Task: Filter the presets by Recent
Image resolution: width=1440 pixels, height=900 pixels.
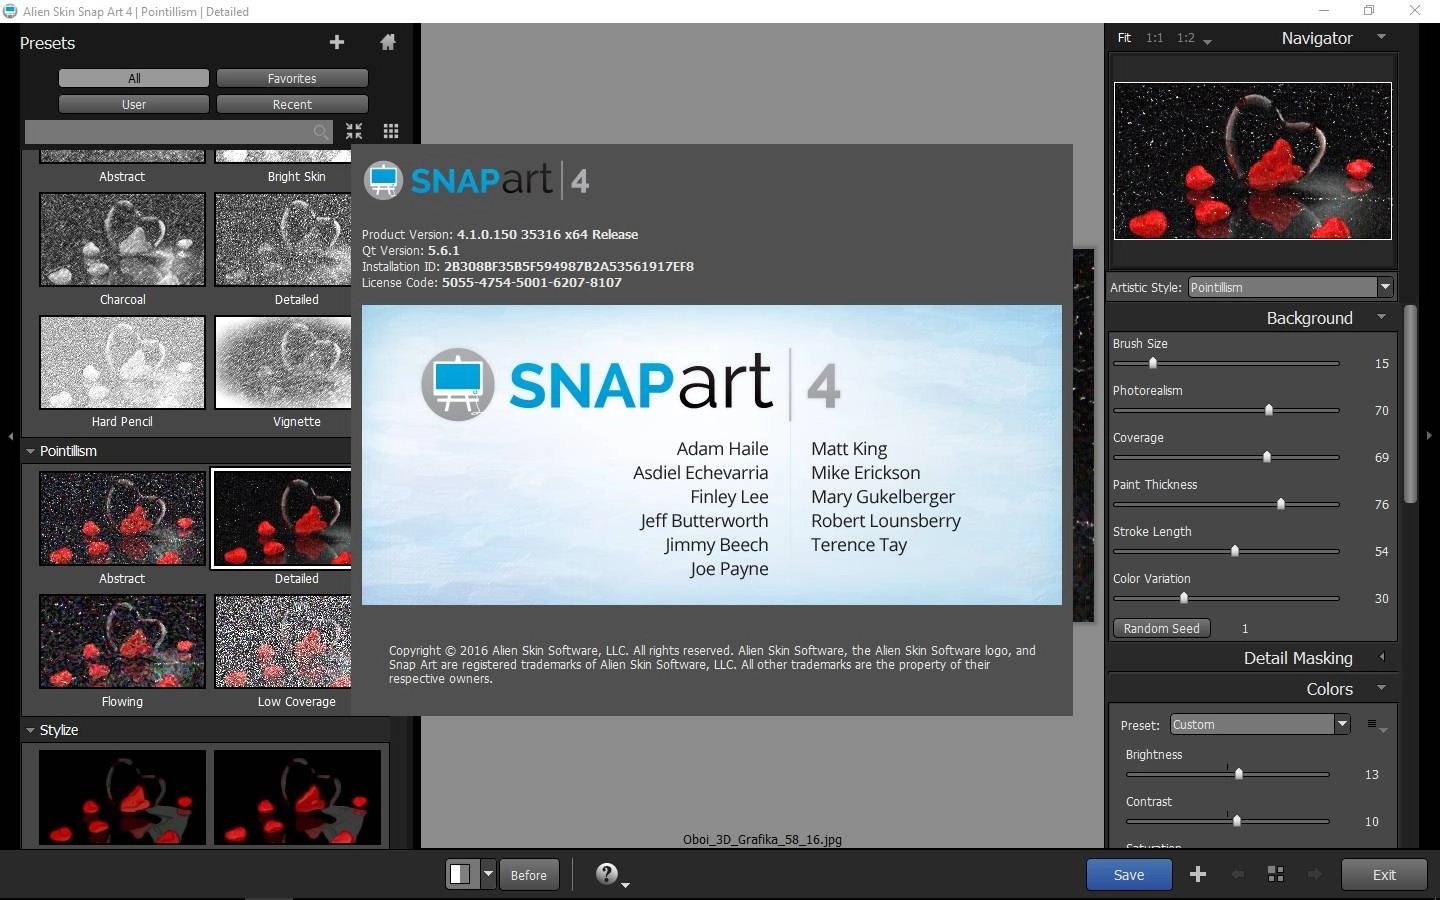Action: tap(292, 104)
